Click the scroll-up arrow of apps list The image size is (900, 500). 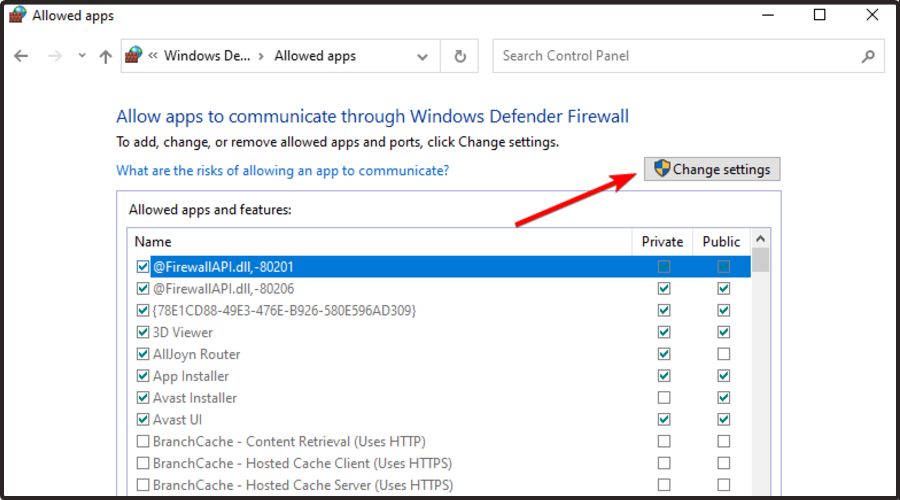pos(761,240)
